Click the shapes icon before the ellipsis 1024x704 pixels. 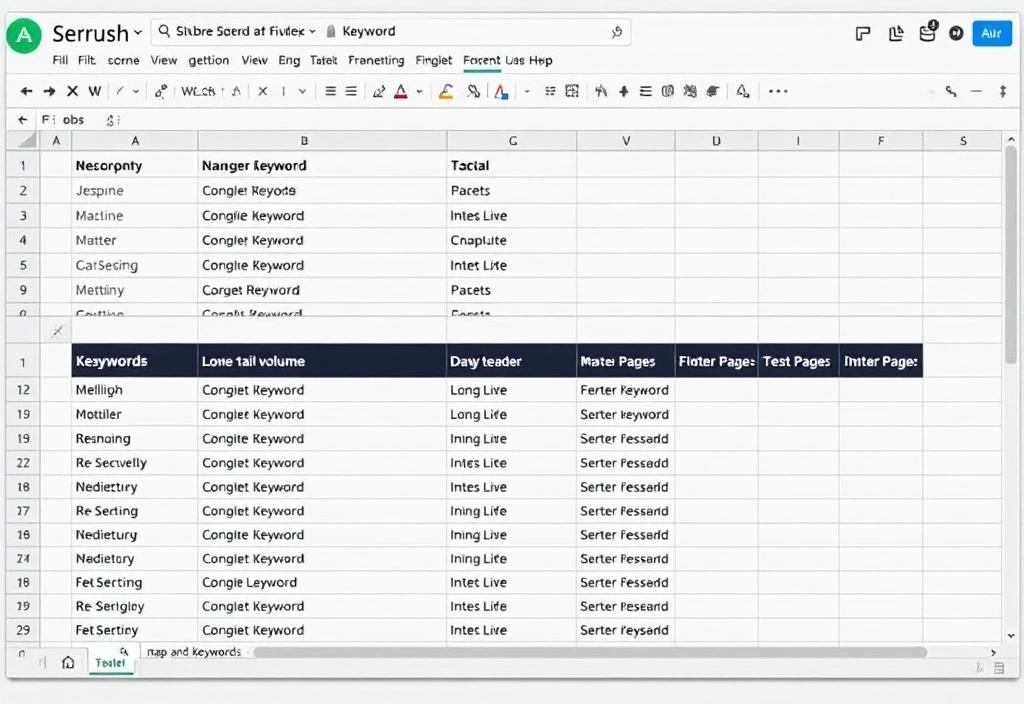[x=743, y=91]
